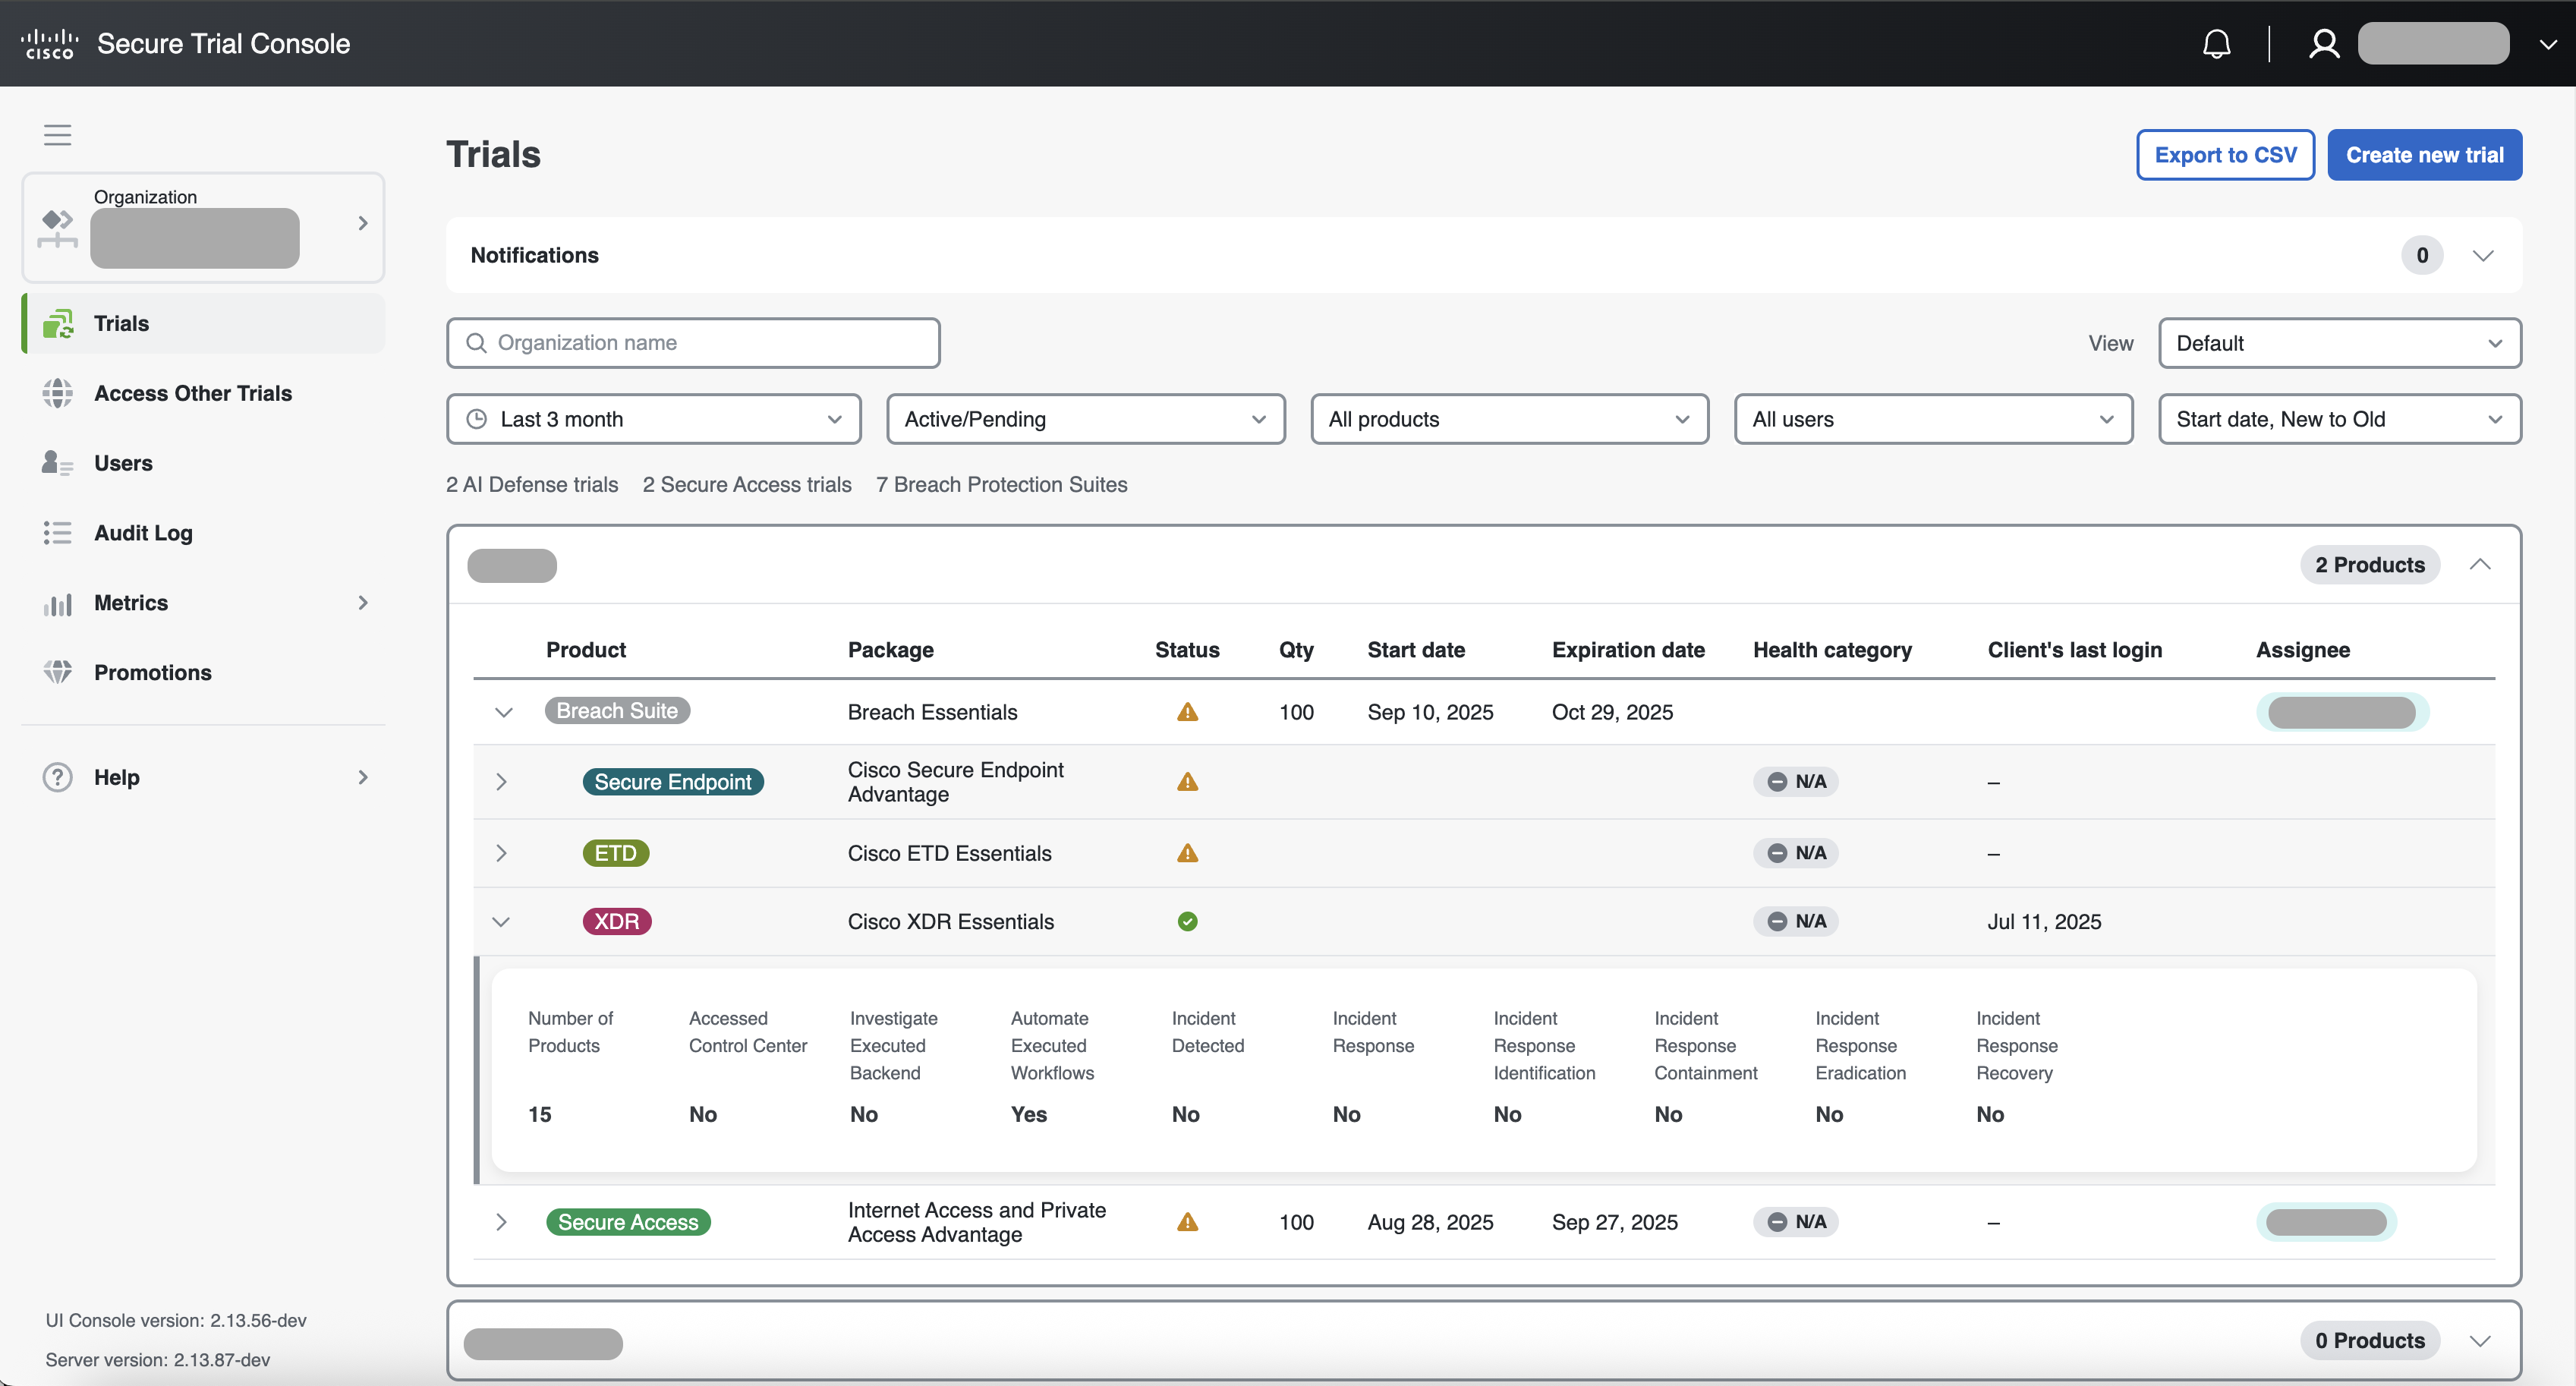
Task: Click the Promotions diamond icon
Action: tap(58, 672)
